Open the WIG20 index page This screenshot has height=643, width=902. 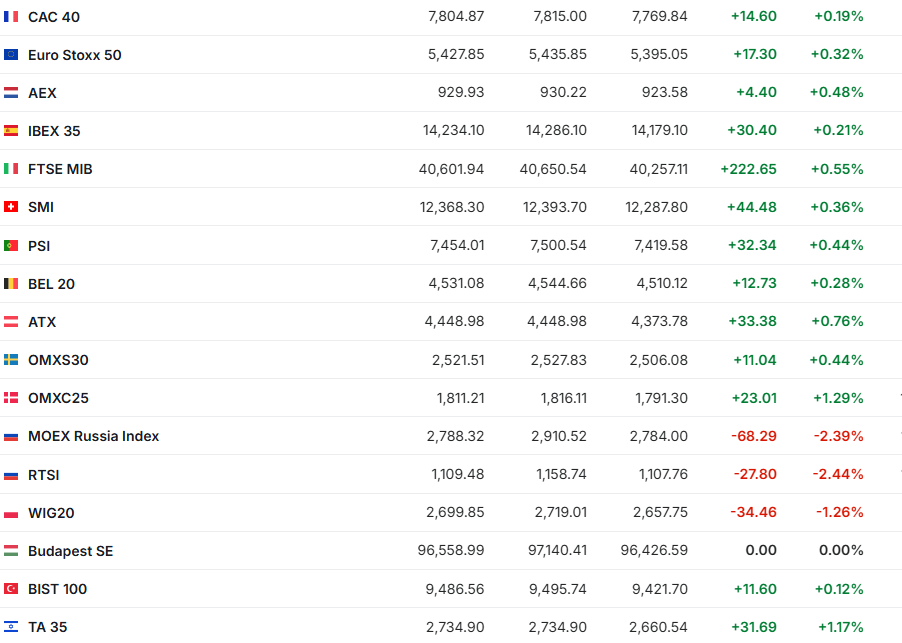click(51, 513)
